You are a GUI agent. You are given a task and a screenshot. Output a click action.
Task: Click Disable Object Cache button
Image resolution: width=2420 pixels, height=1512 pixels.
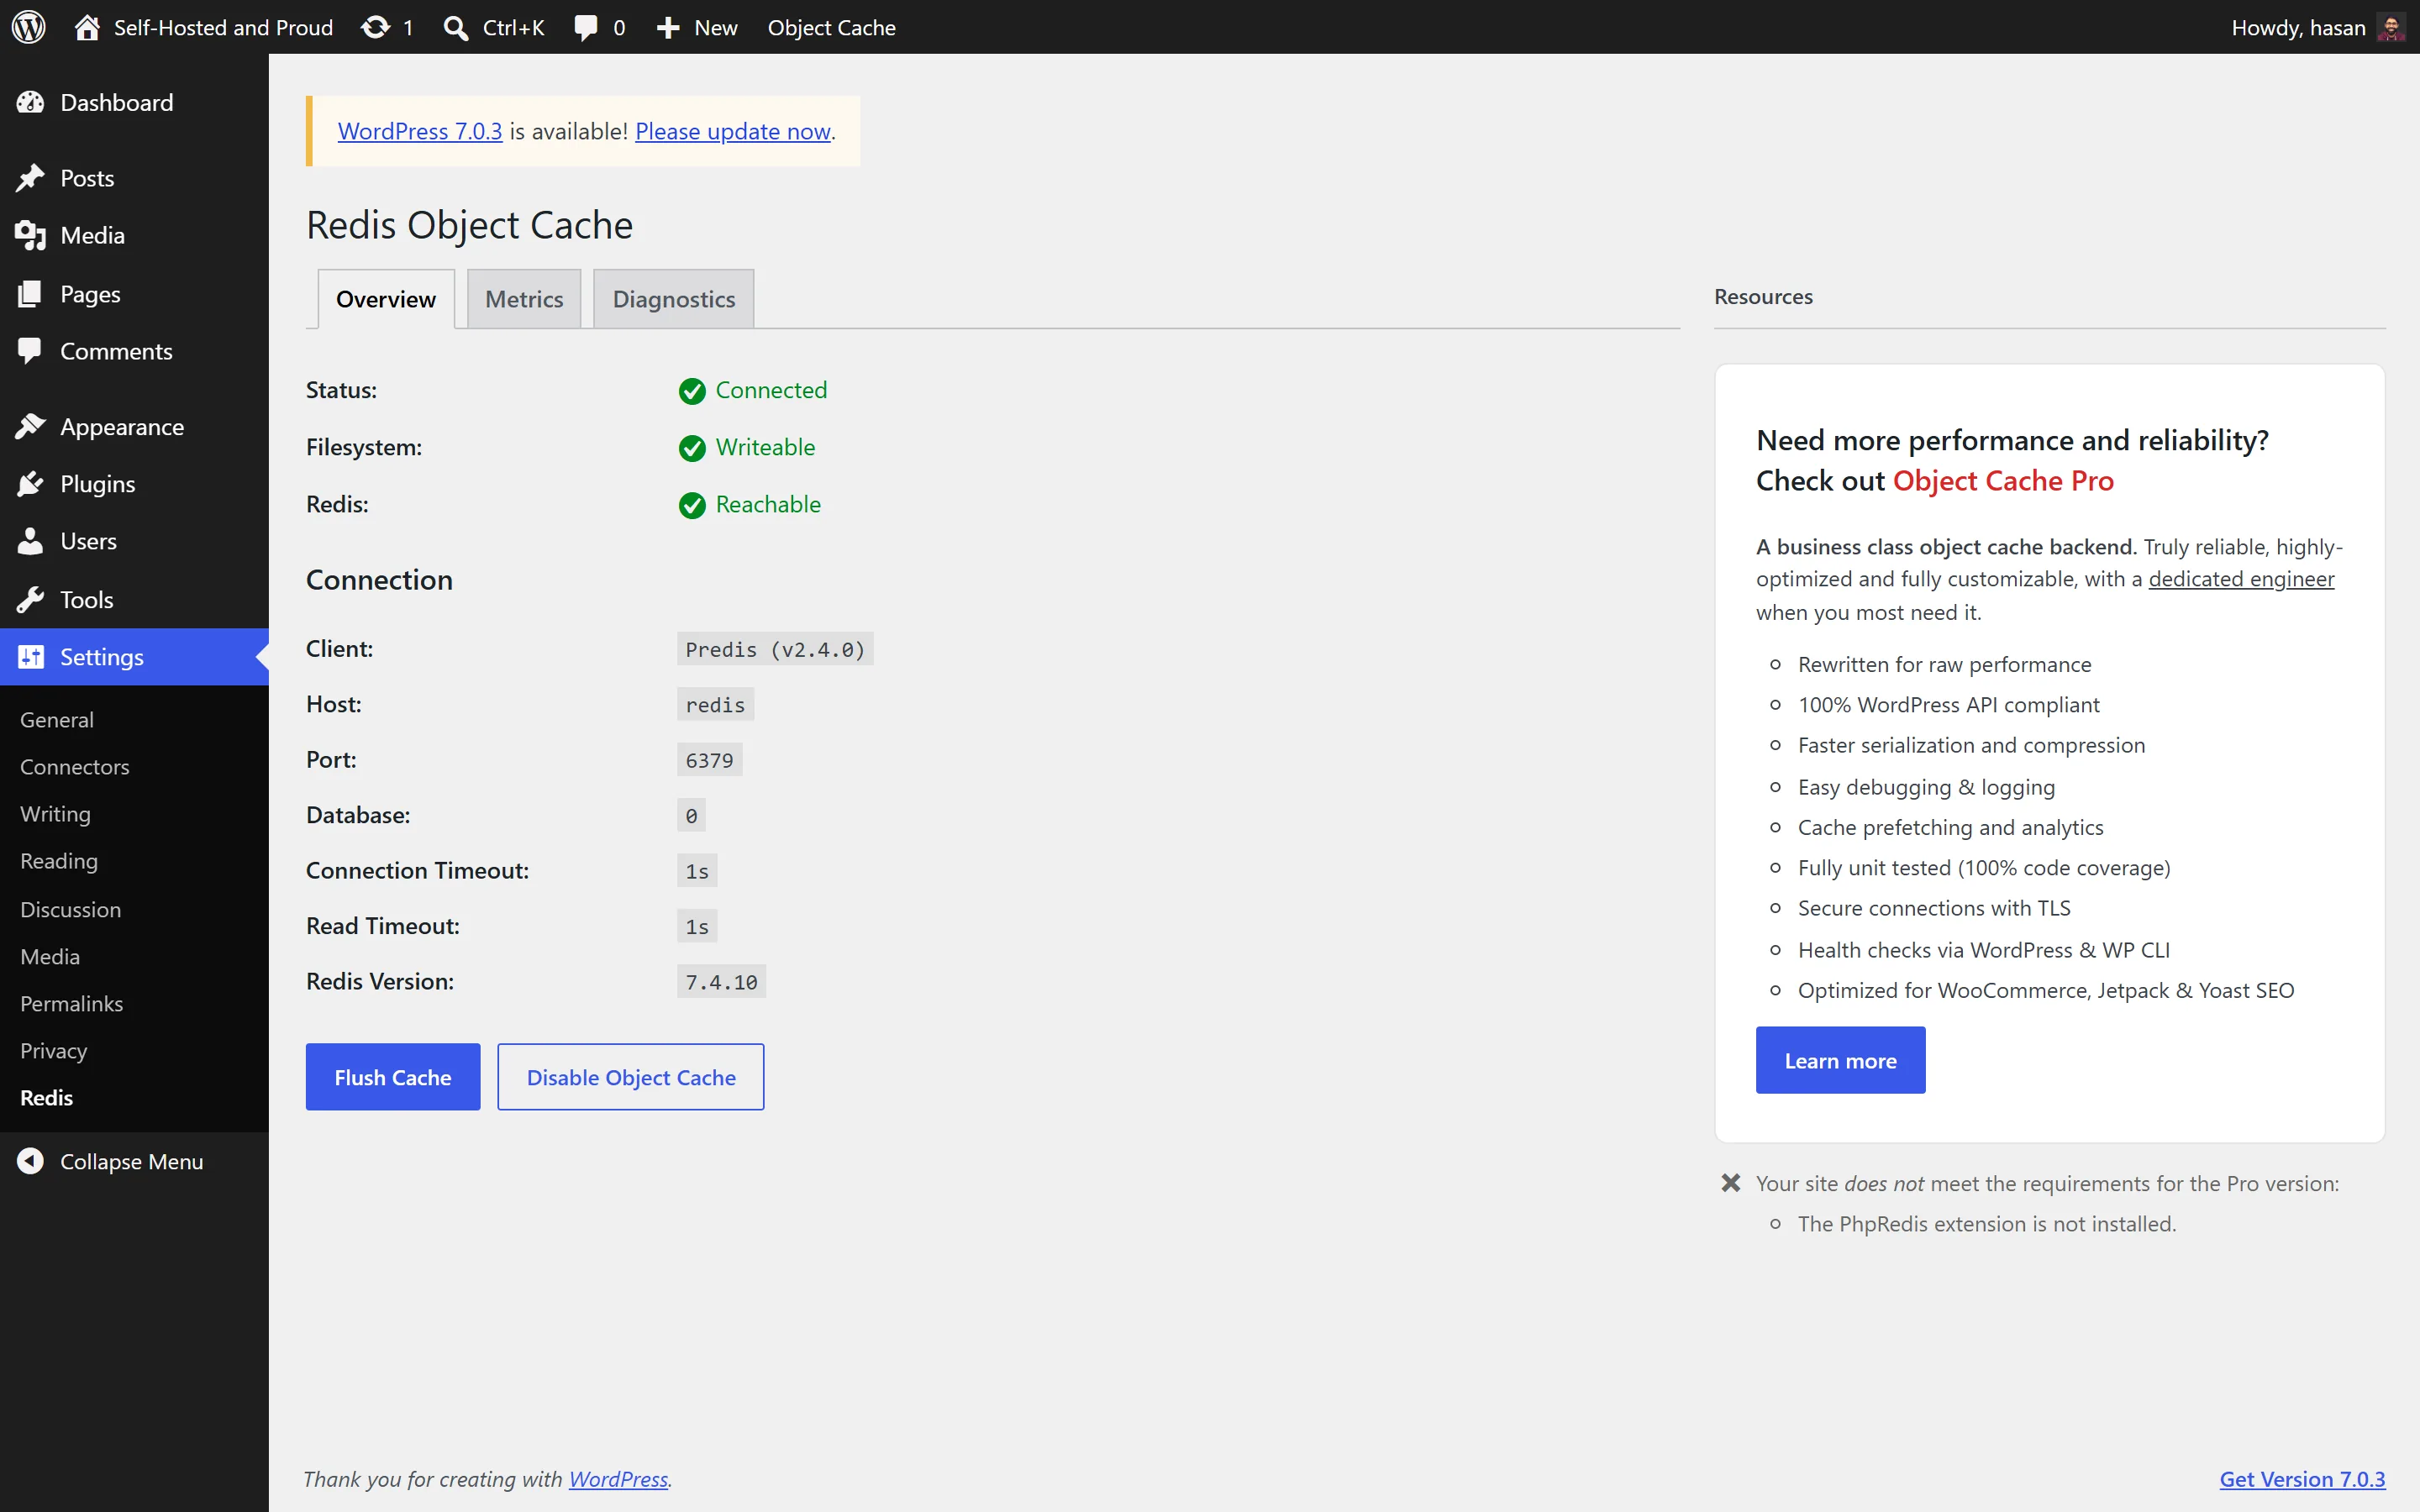click(631, 1077)
